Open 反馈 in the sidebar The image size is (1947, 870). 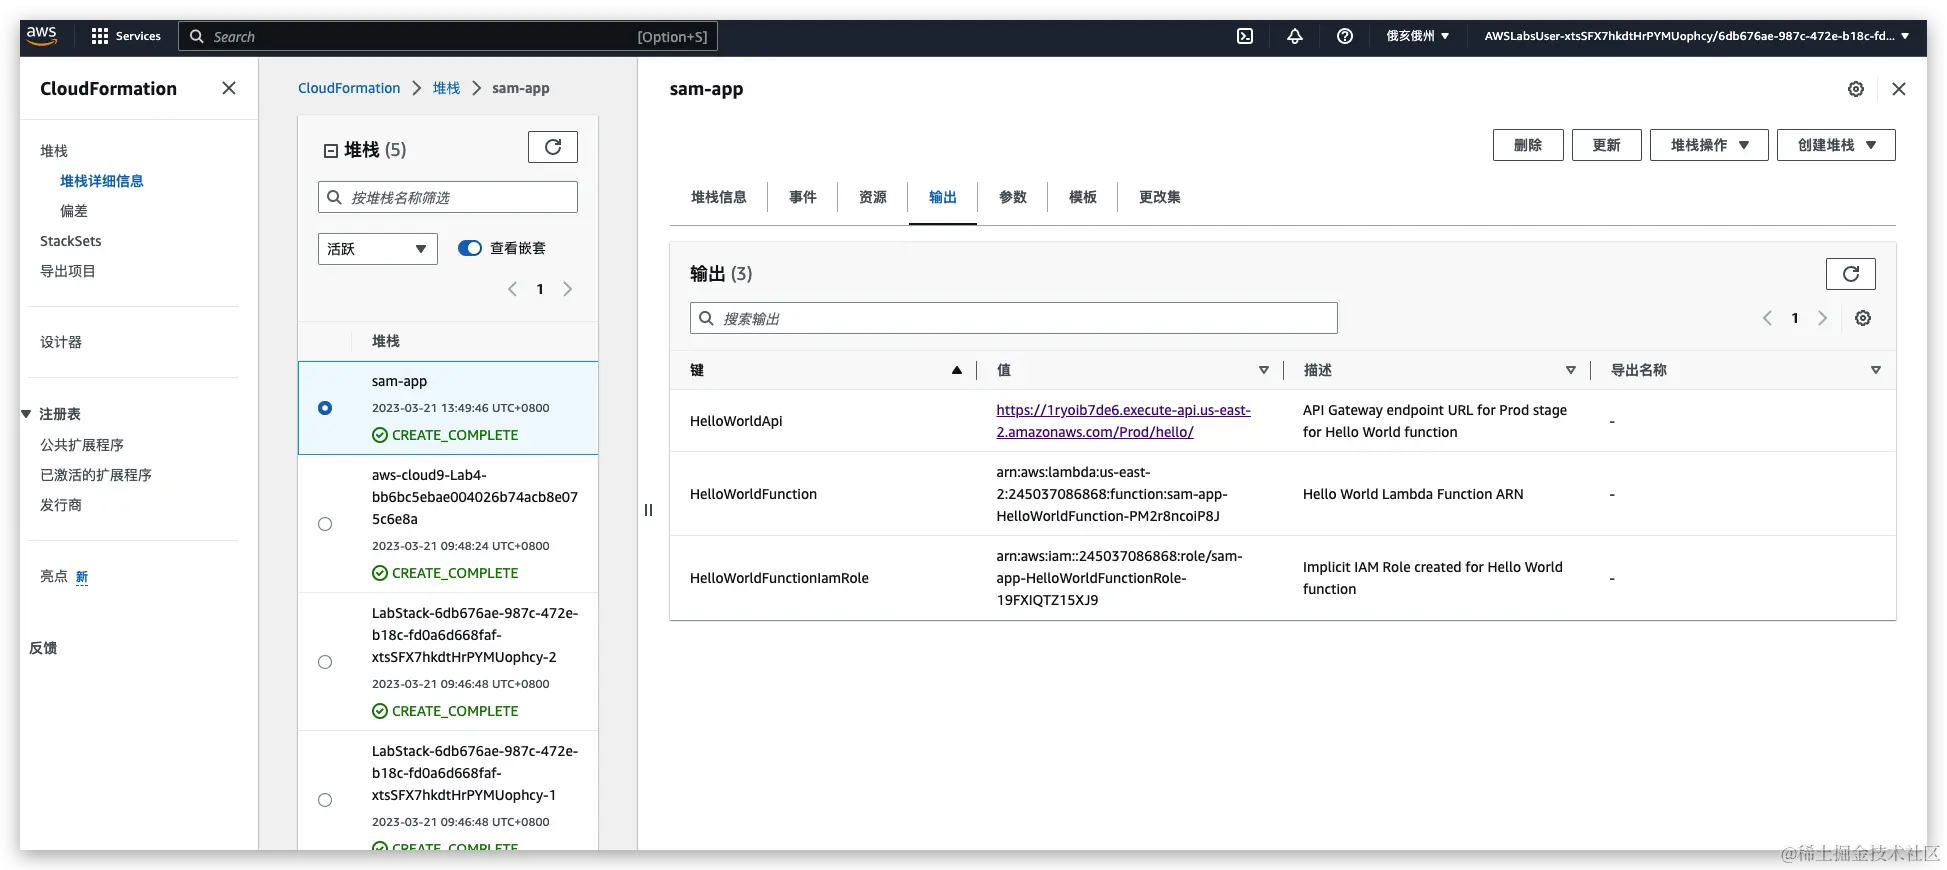43,648
